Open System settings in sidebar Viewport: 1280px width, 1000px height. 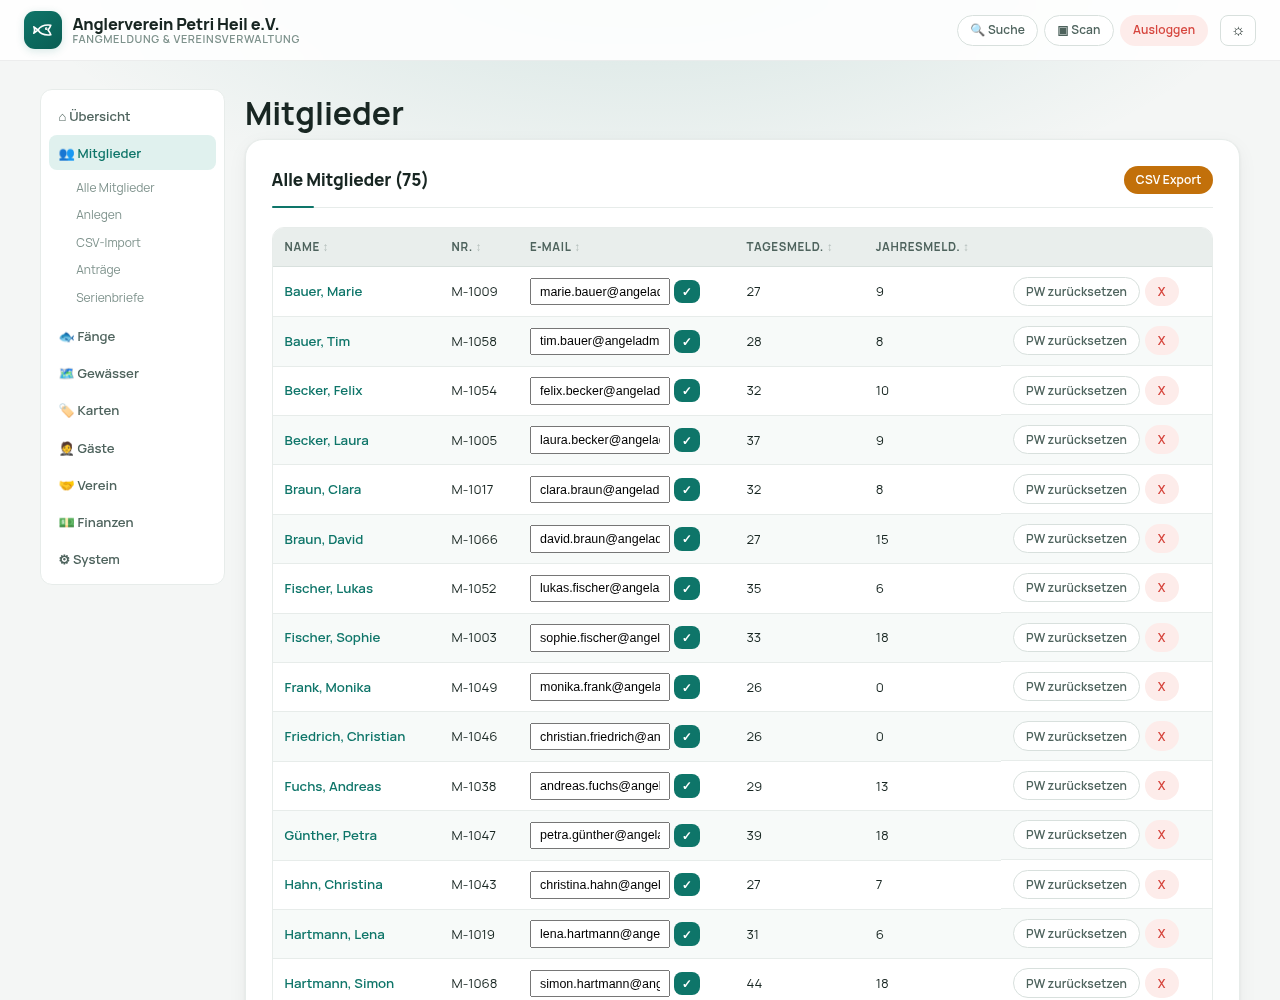132,560
